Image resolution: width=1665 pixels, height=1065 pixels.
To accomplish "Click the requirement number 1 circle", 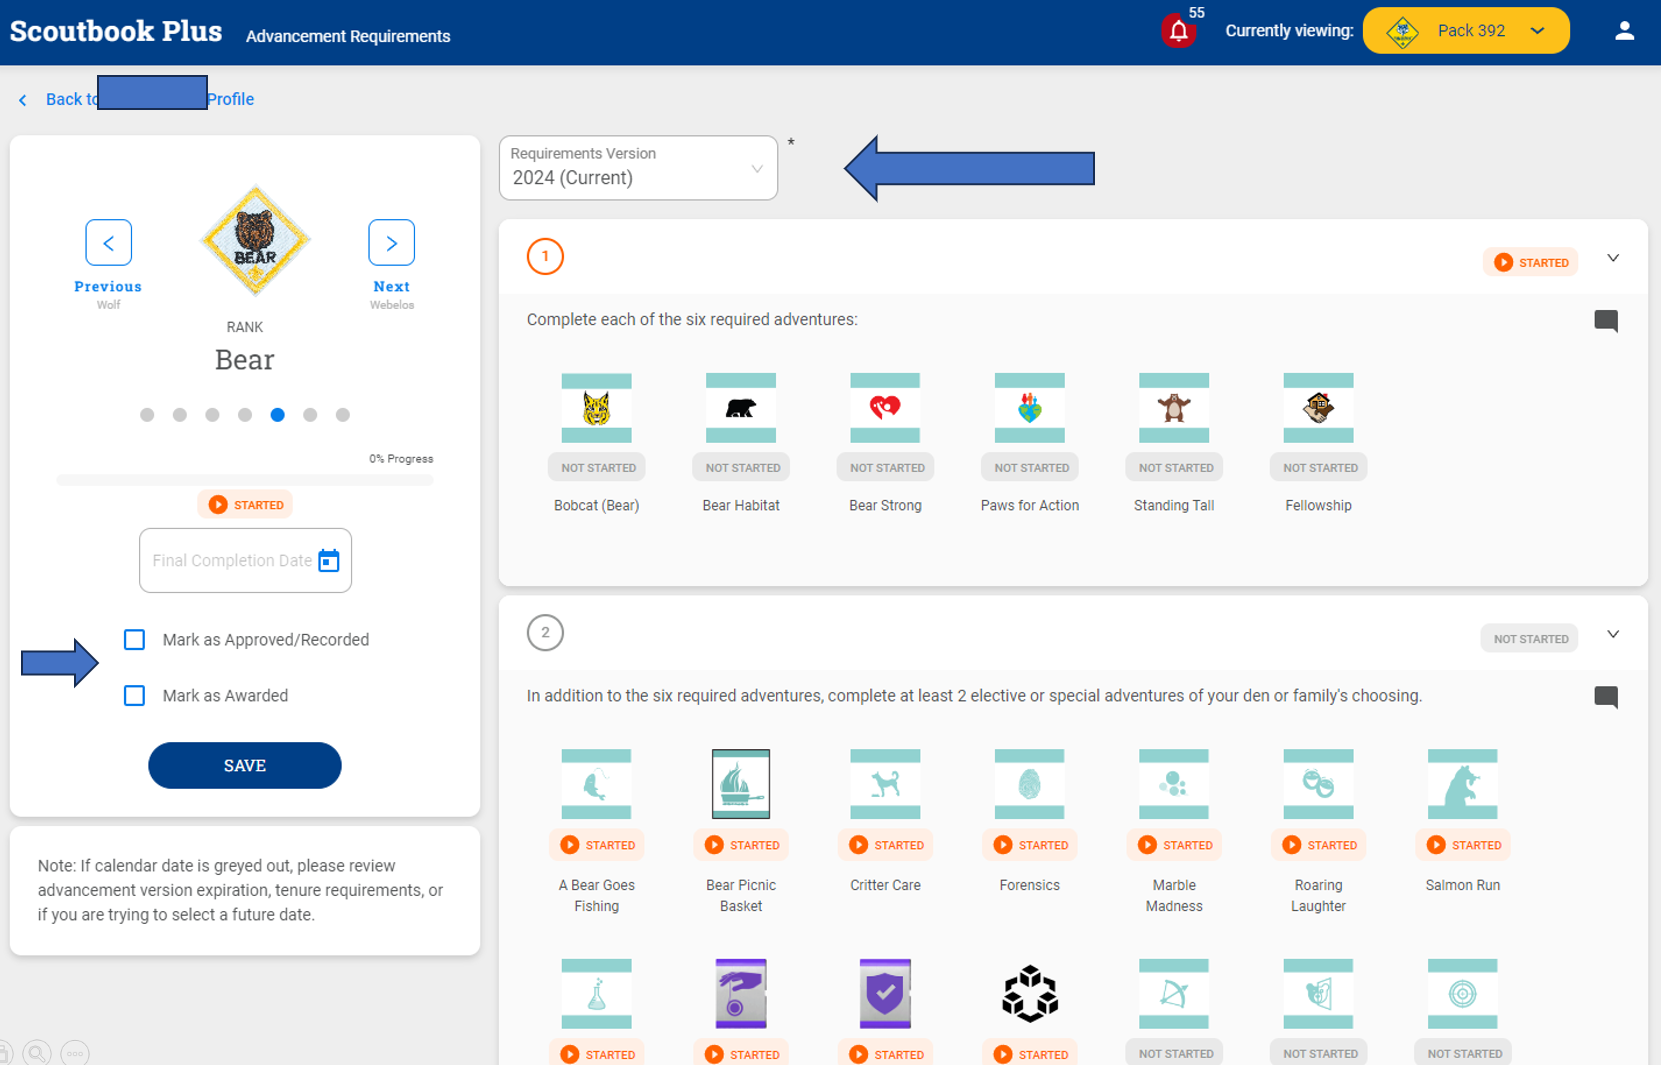I will (546, 257).
